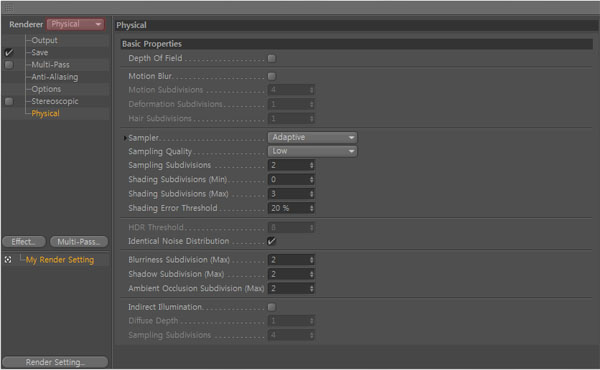Click the Render Setting... button
Screen dimensions: 600x370
tap(55, 362)
